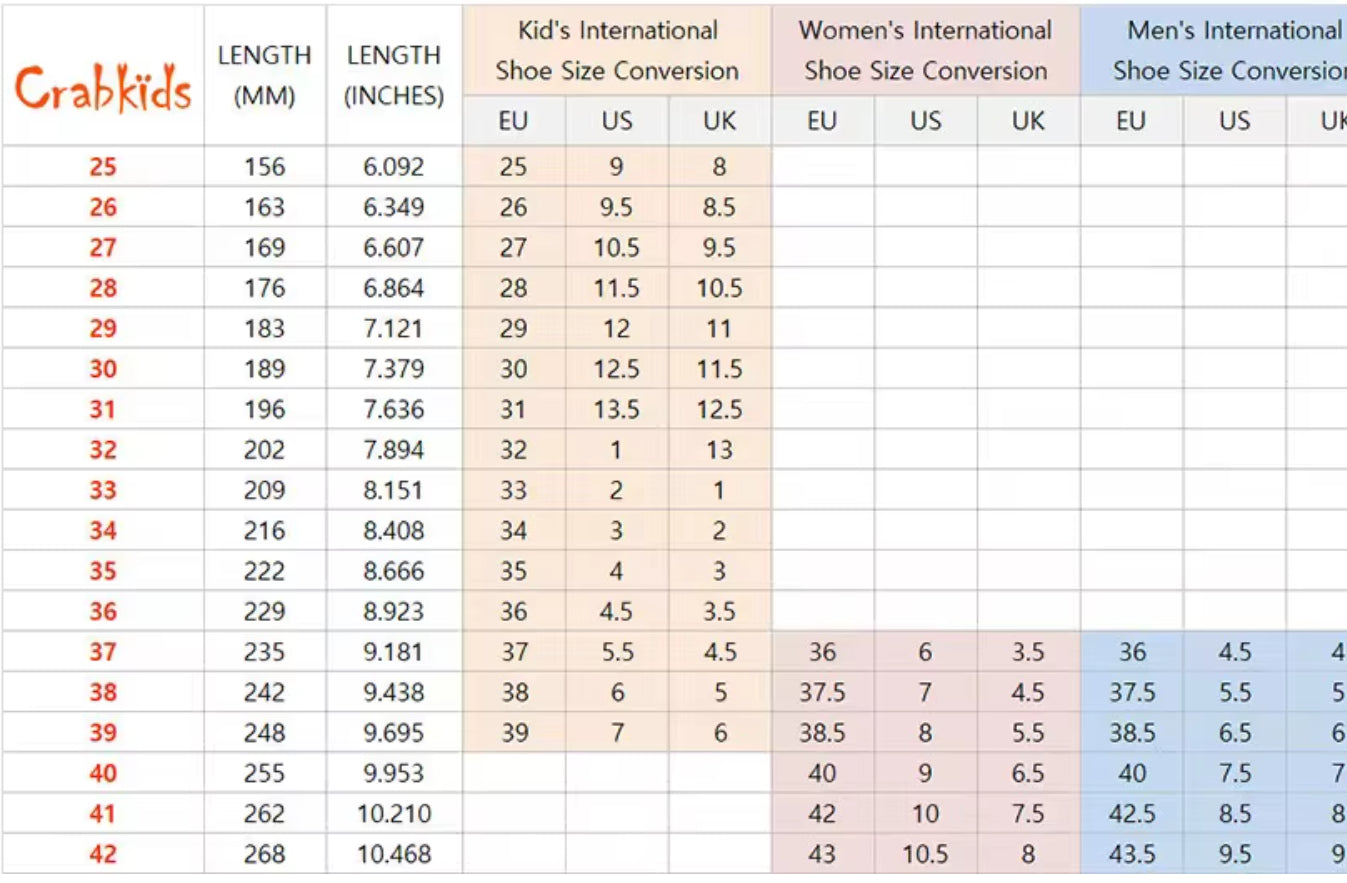Image resolution: width=1347 pixels, height=883 pixels.
Task: Select the 176 millimeter length cell
Action: 264,288
